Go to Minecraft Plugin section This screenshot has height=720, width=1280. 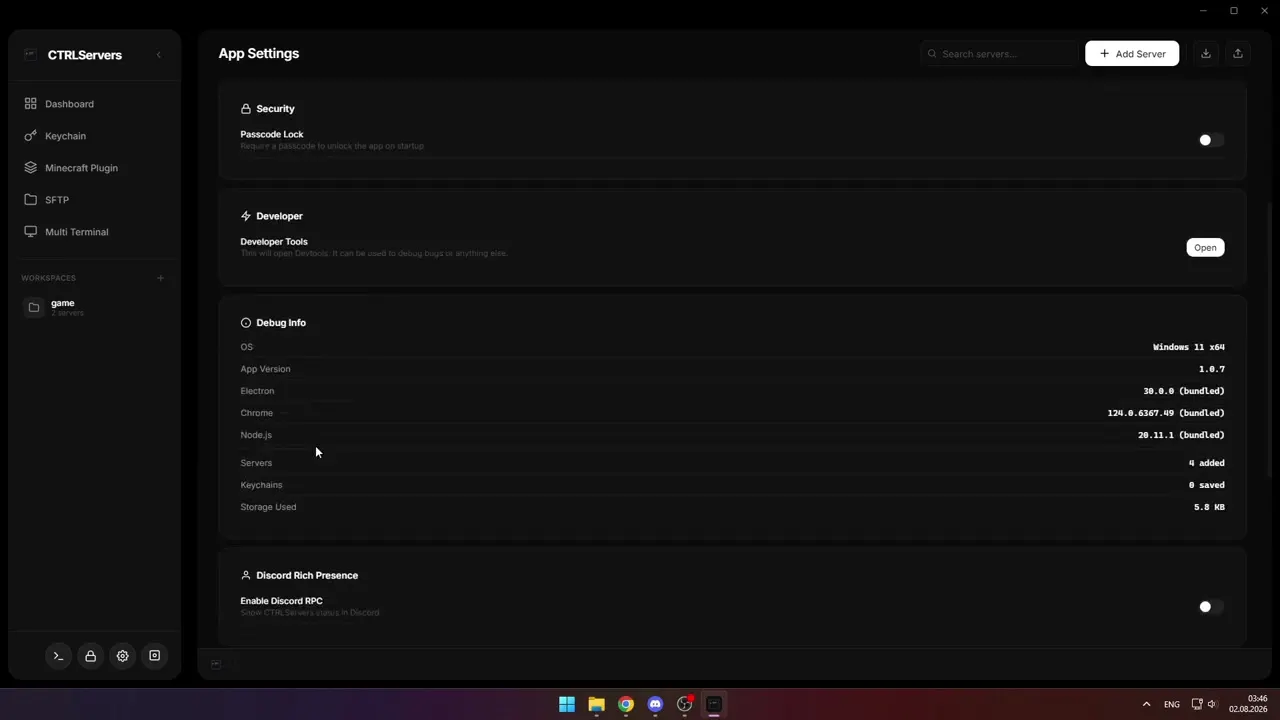pos(94,168)
